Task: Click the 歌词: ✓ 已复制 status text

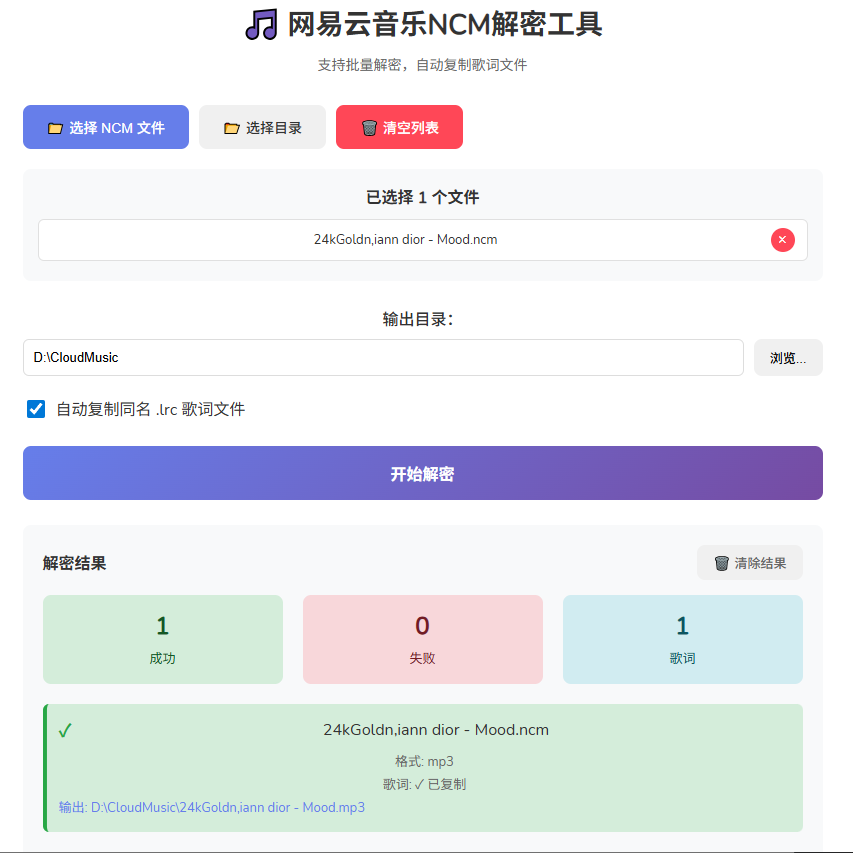Action: [x=424, y=784]
